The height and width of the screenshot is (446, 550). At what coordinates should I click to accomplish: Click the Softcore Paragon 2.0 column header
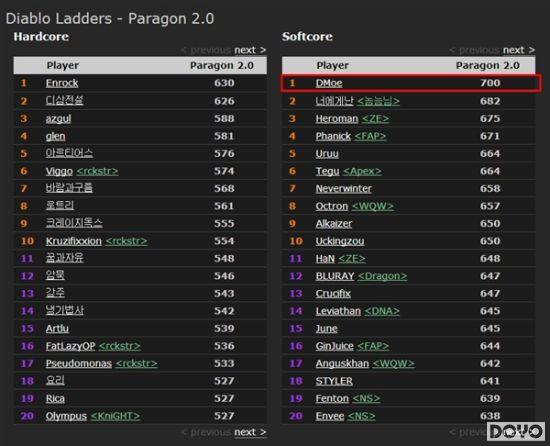point(488,66)
